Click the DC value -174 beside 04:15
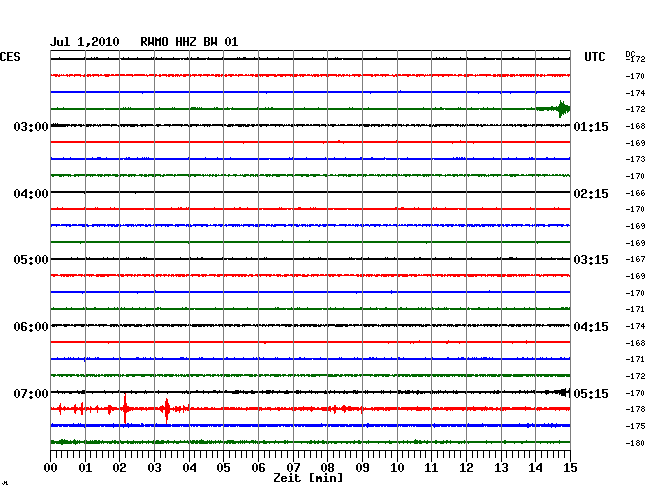Screen dimensions: 650x494 coord(635,326)
